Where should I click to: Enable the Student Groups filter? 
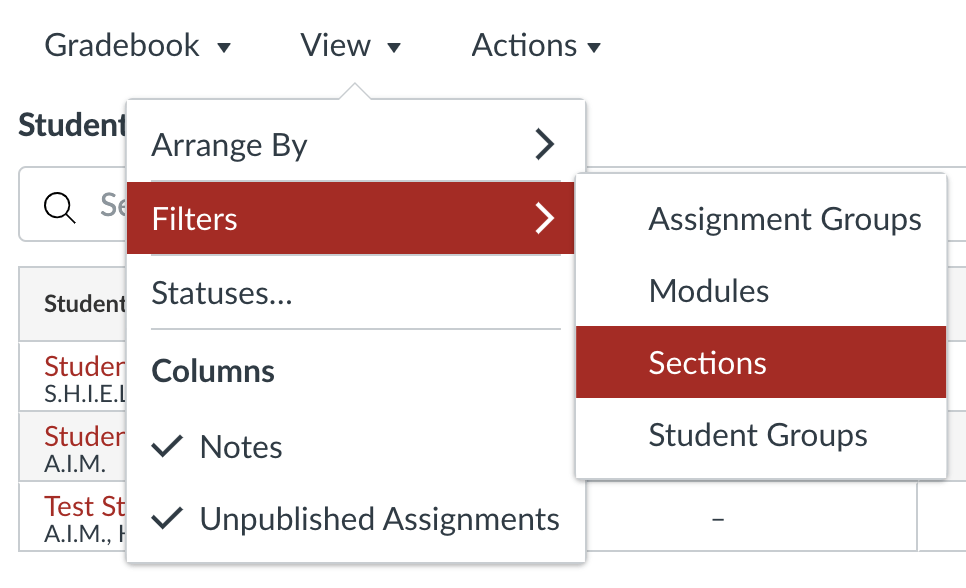(x=757, y=435)
